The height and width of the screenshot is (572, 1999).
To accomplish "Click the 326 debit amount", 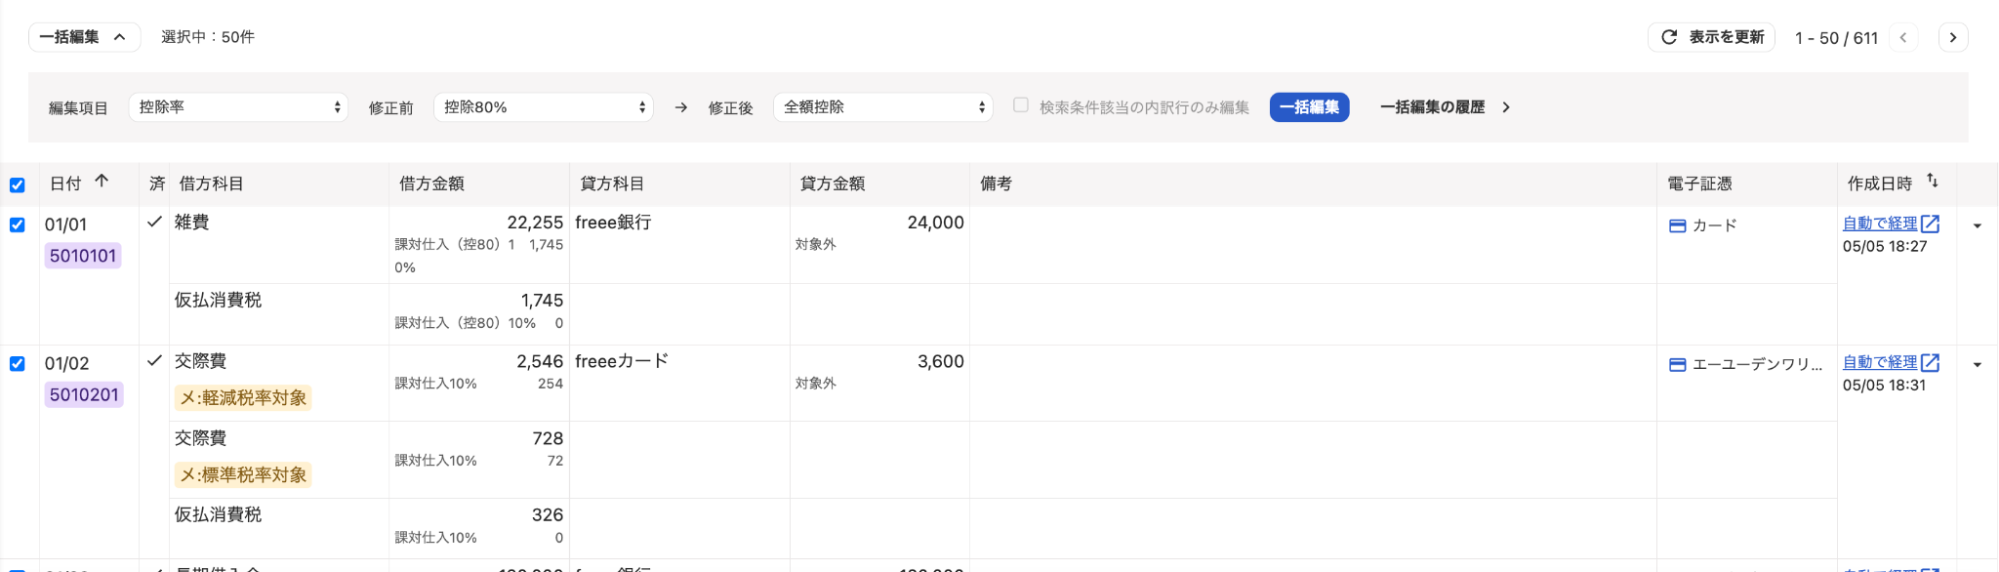I will (x=548, y=516).
